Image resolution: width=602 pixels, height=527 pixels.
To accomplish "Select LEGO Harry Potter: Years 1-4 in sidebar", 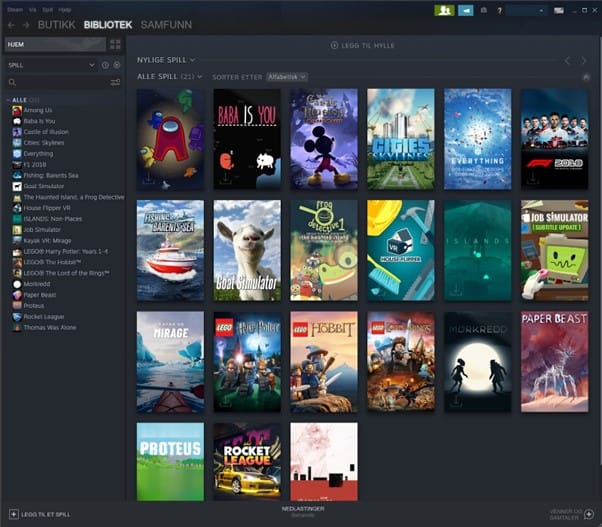I will click(65, 252).
